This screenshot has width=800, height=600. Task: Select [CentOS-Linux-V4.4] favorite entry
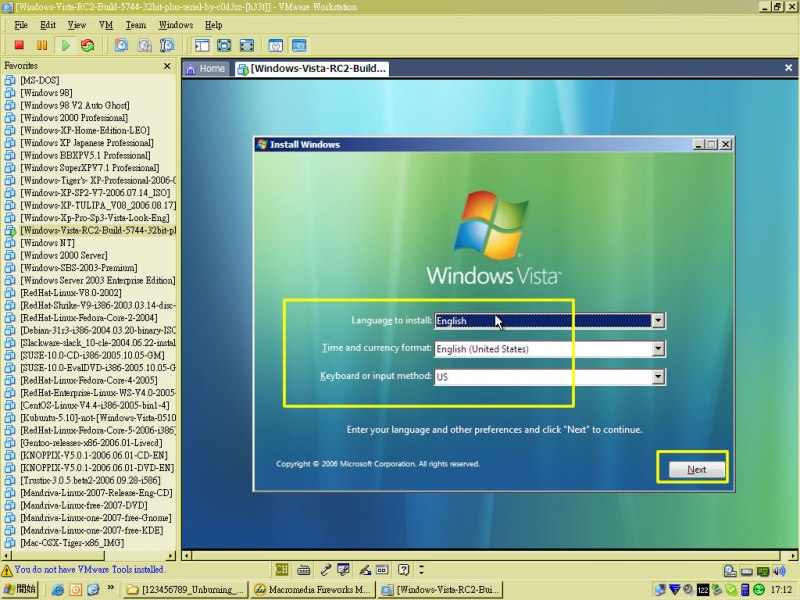pos(95,405)
